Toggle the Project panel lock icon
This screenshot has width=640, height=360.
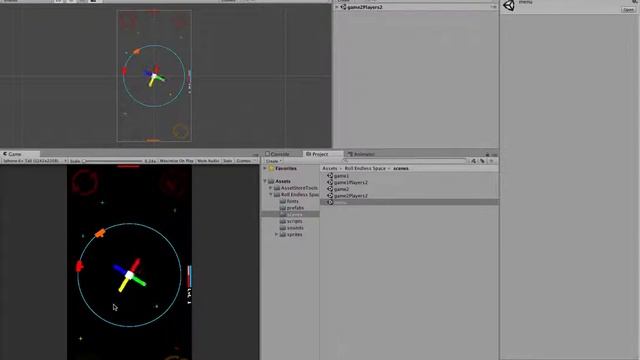pos(487,154)
